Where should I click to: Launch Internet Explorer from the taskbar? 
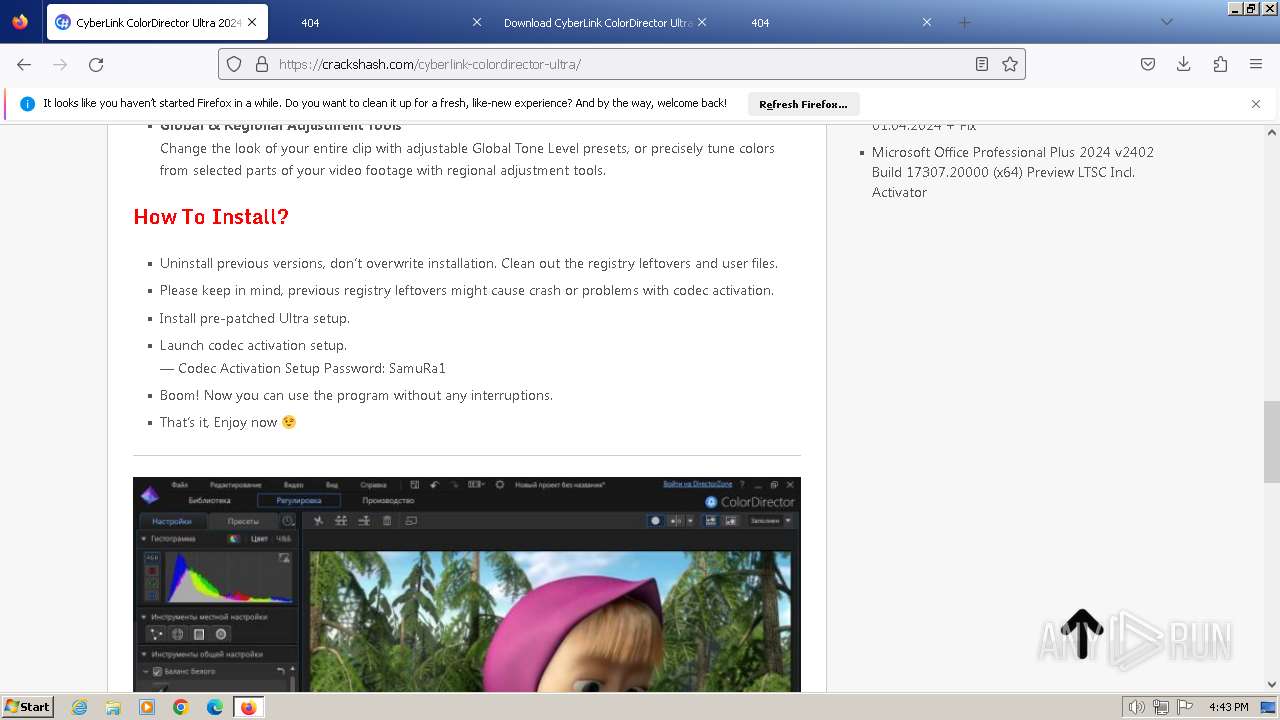(80, 707)
